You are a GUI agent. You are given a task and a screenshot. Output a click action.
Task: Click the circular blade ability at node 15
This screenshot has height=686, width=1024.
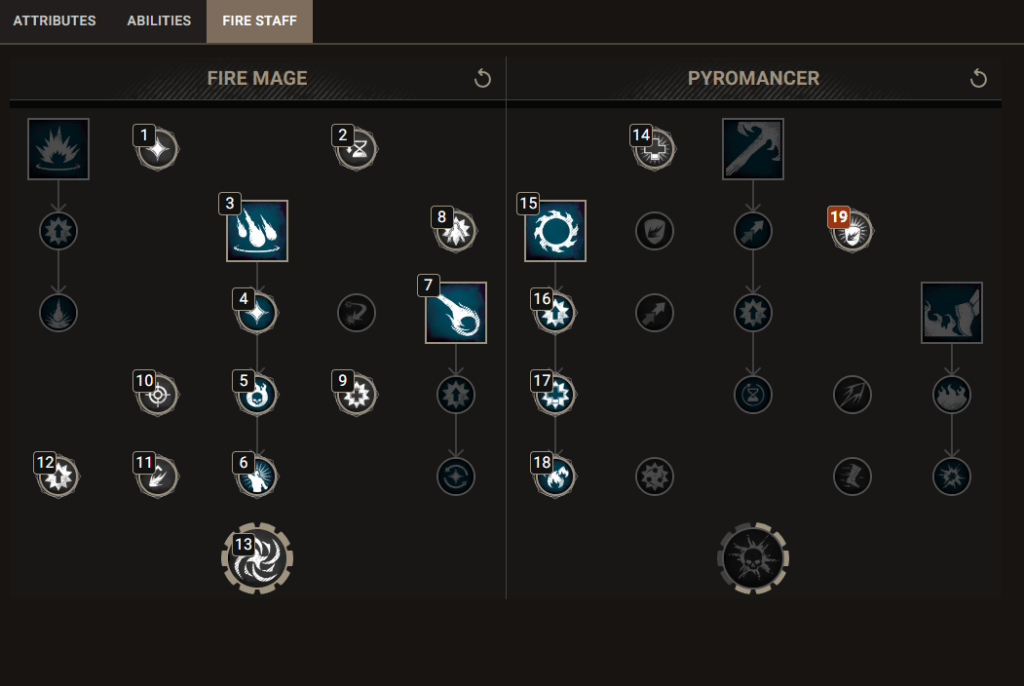pyautogui.click(x=555, y=231)
